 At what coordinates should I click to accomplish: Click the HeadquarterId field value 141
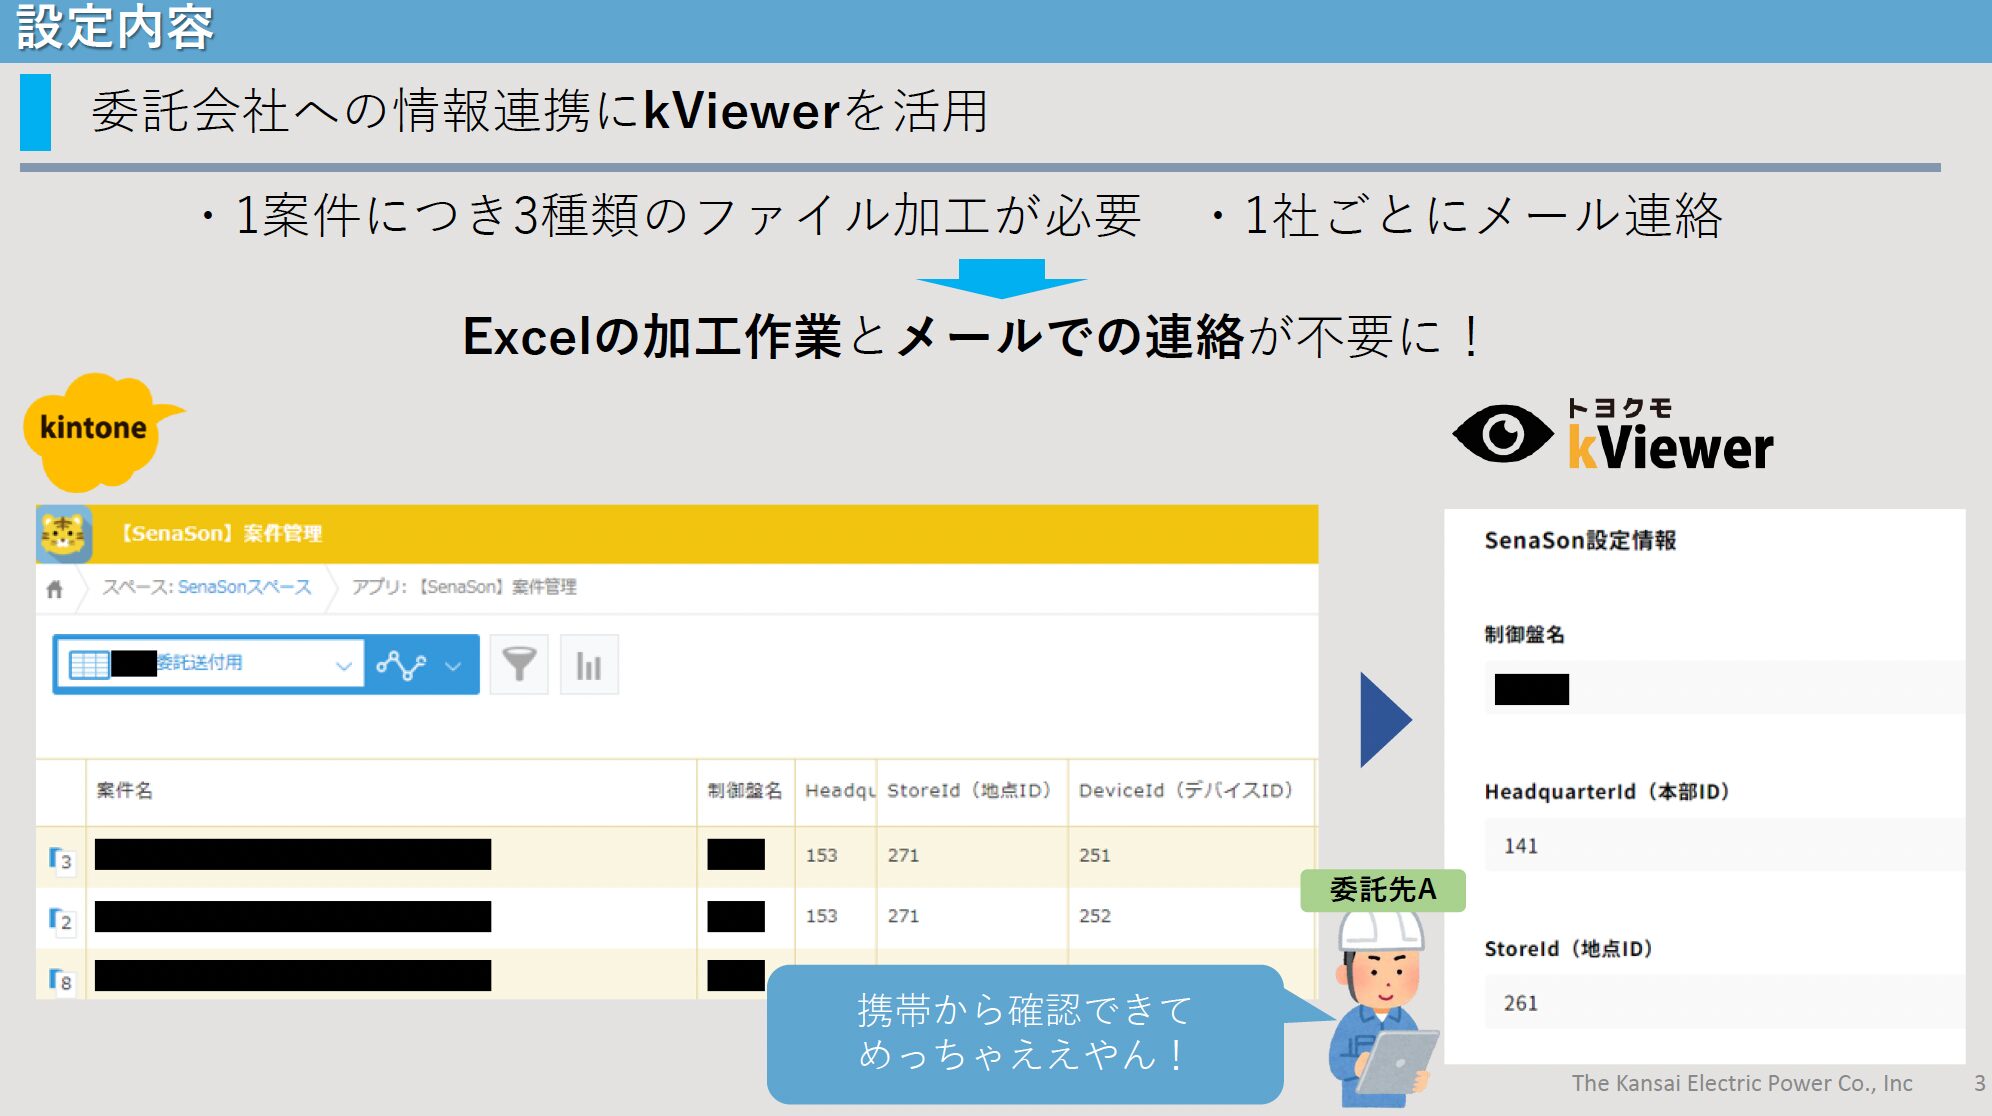click(1724, 846)
